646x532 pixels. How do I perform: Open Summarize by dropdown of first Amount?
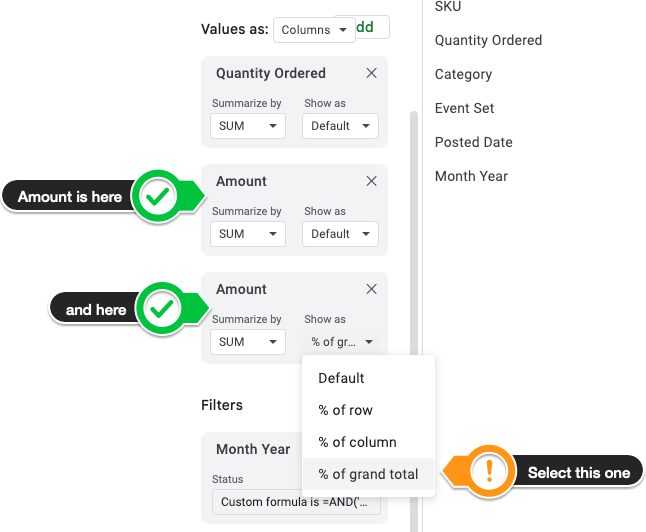click(248, 234)
